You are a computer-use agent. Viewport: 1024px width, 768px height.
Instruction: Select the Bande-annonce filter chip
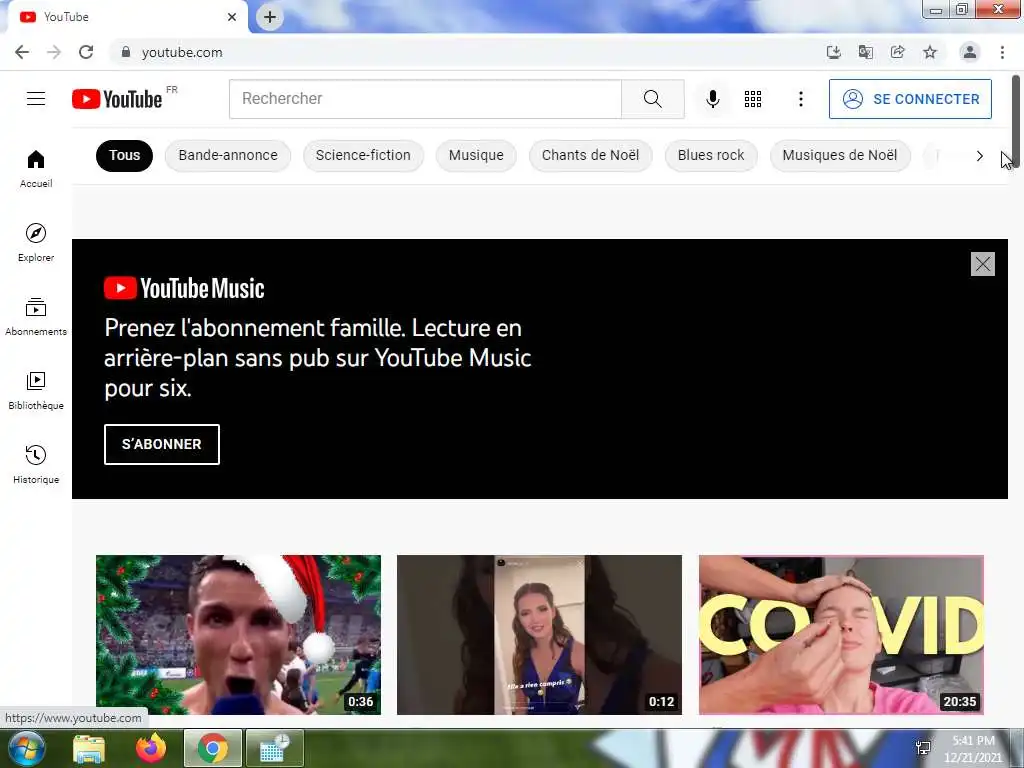(228, 155)
